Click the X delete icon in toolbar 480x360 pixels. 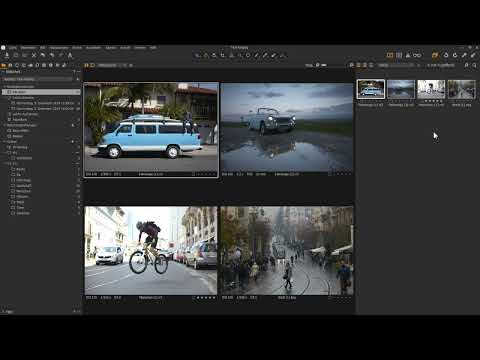click(34, 55)
